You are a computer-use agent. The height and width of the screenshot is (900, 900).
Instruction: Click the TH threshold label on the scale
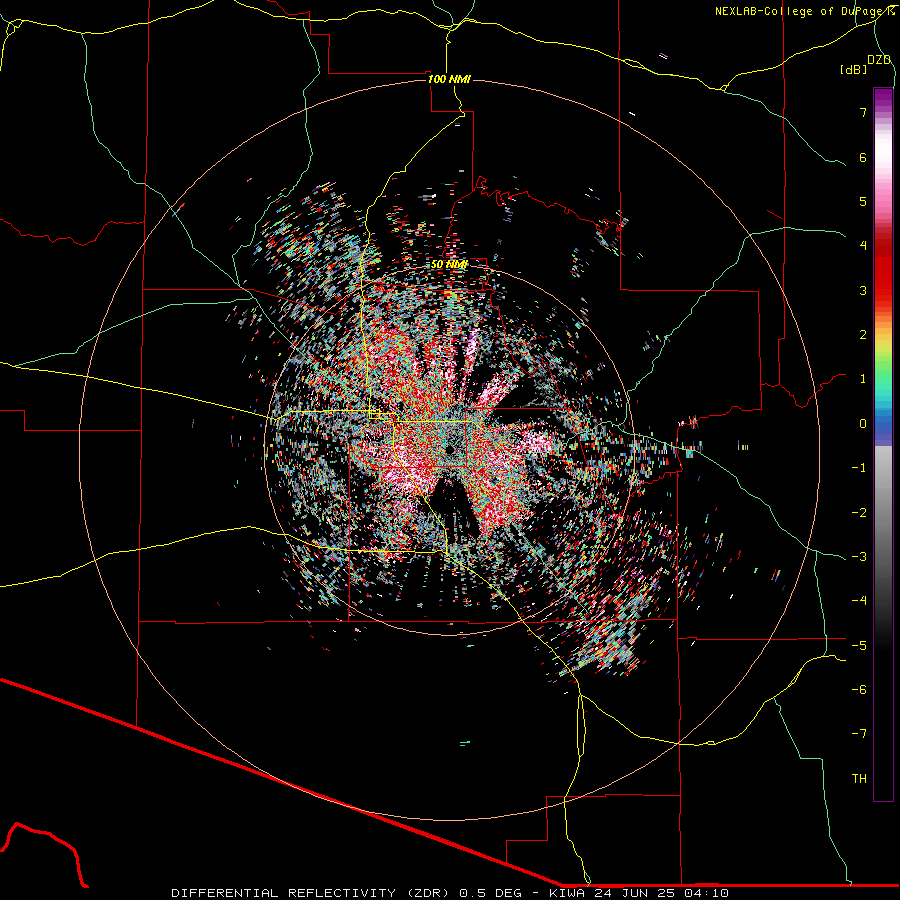pyautogui.click(x=859, y=779)
